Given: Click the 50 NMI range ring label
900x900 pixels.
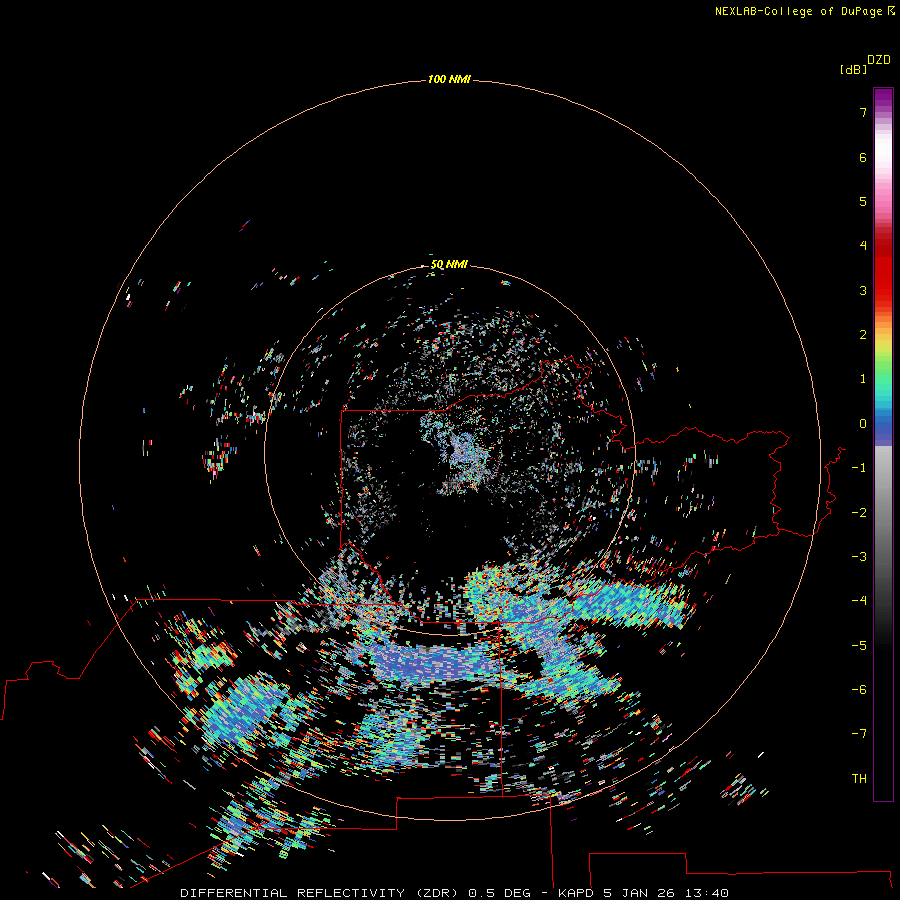Looking at the screenshot, I should [449, 264].
